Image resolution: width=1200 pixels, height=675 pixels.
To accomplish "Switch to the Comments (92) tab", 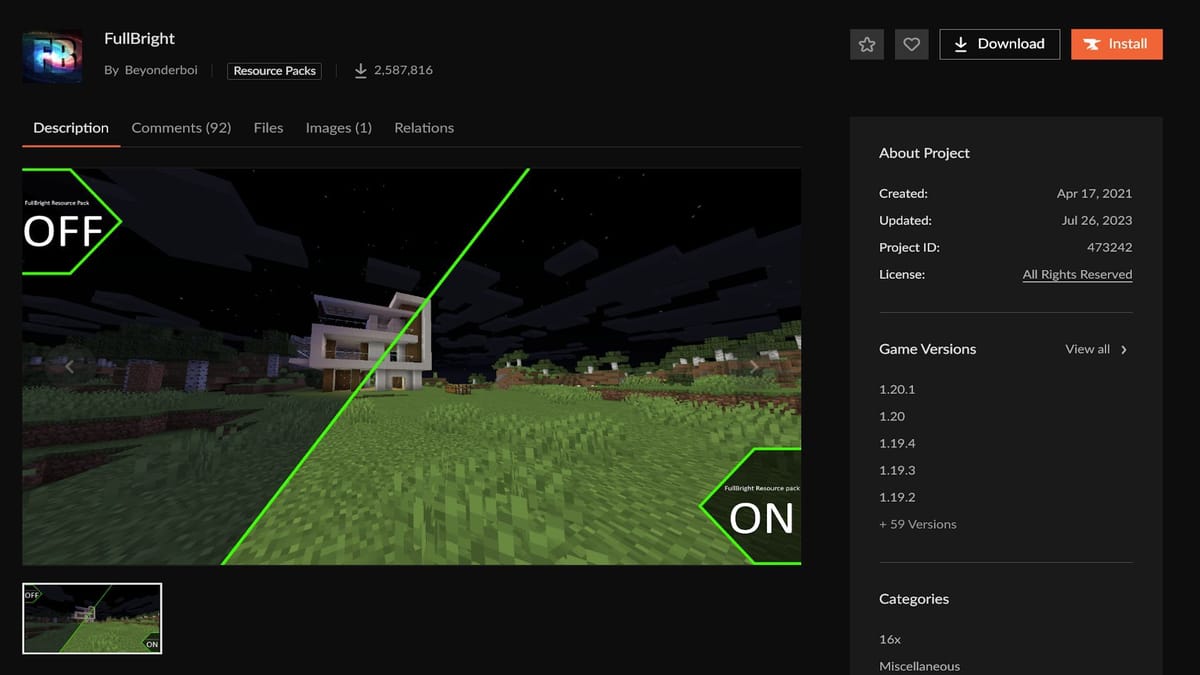I will tap(181, 128).
